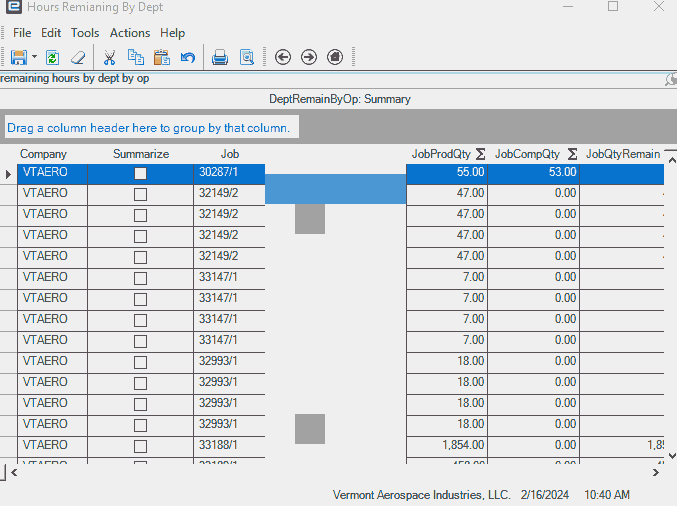
Task: Click the Back arrow navigation icon
Action: [x=283, y=57]
